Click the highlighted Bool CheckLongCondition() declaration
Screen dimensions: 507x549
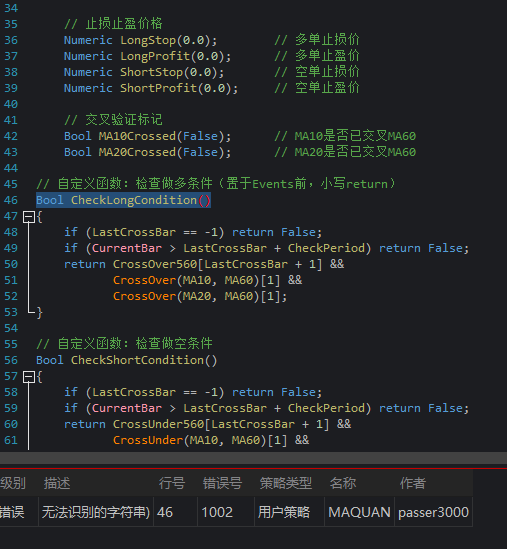pos(123,200)
